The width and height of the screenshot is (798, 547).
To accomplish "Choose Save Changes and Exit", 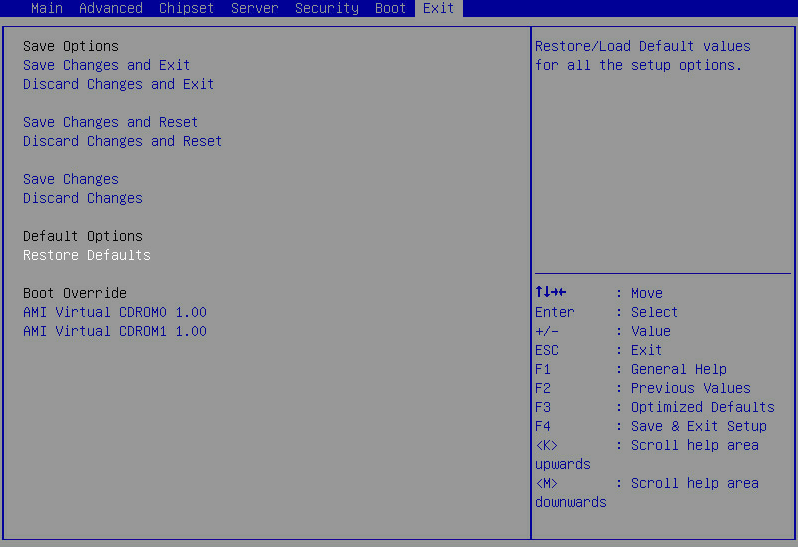I will click(x=106, y=65).
